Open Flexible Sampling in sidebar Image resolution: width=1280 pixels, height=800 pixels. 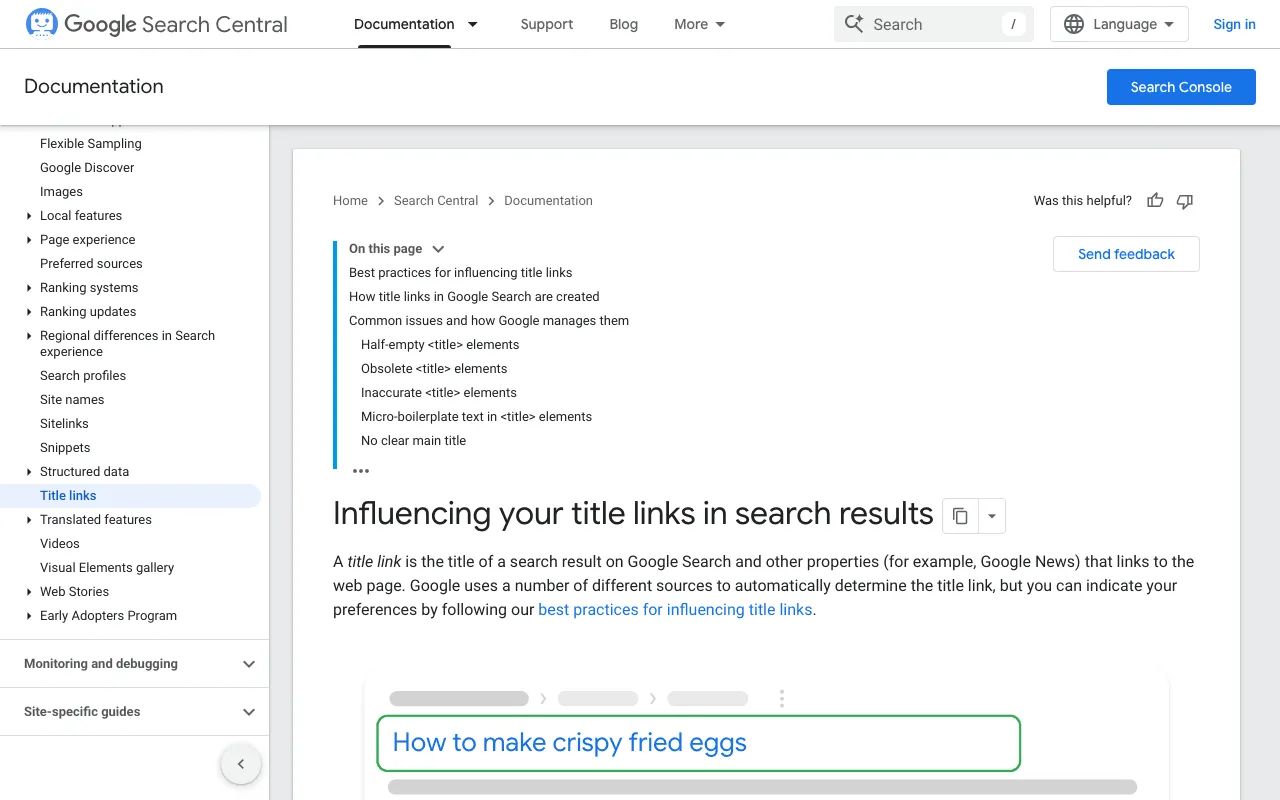pyautogui.click(x=91, y=144)
